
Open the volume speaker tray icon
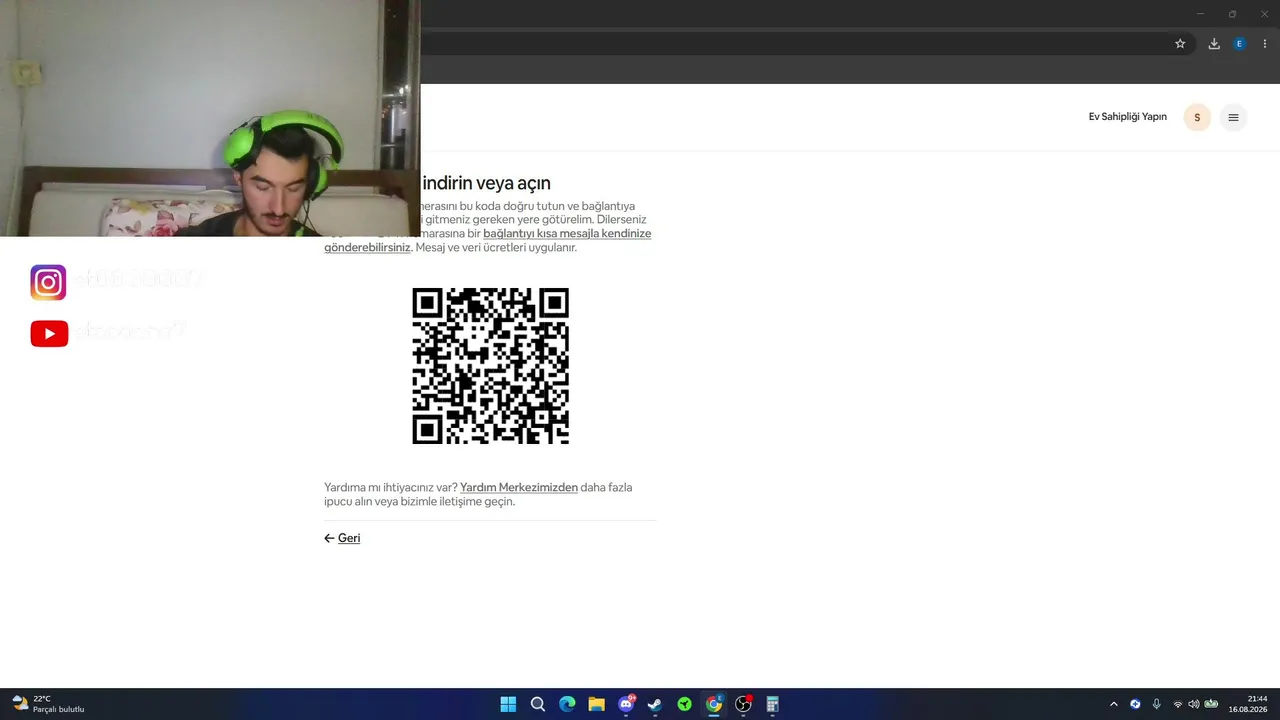[1193, 704]
